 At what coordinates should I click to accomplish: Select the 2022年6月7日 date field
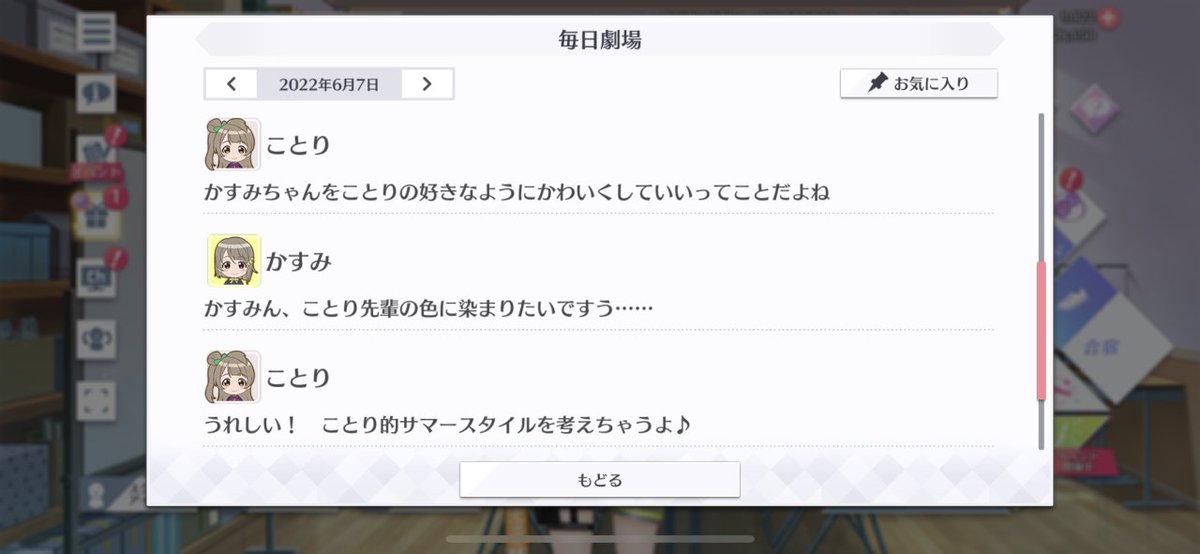(329, 84)
